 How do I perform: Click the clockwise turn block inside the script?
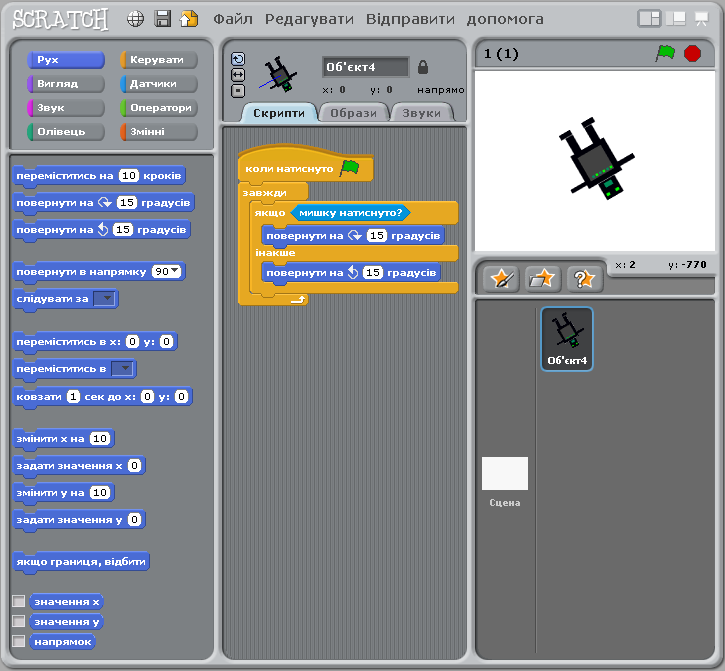coord(352,236)
